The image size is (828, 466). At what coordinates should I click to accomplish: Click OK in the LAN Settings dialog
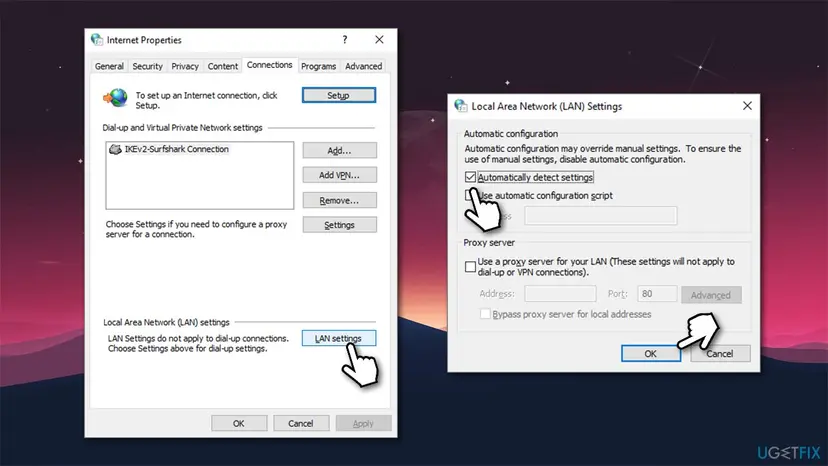tap(651, 353)
